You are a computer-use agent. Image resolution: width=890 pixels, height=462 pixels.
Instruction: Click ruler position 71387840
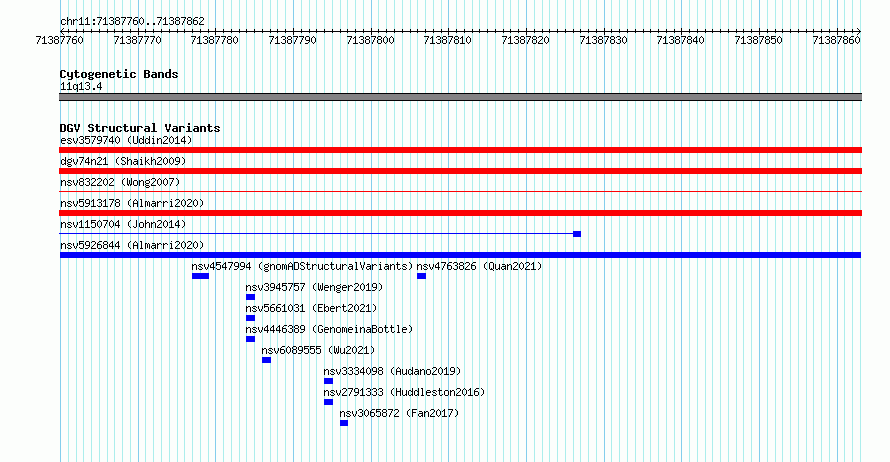680,40
